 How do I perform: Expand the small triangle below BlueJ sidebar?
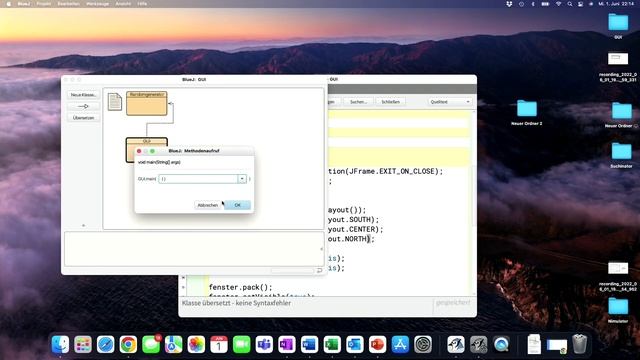point(83,225)
